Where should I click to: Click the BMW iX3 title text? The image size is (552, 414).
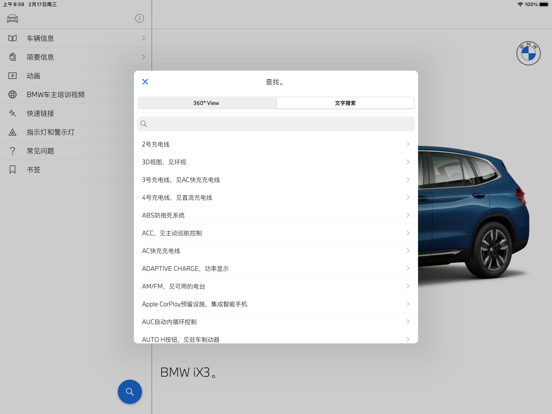(188, 372)
